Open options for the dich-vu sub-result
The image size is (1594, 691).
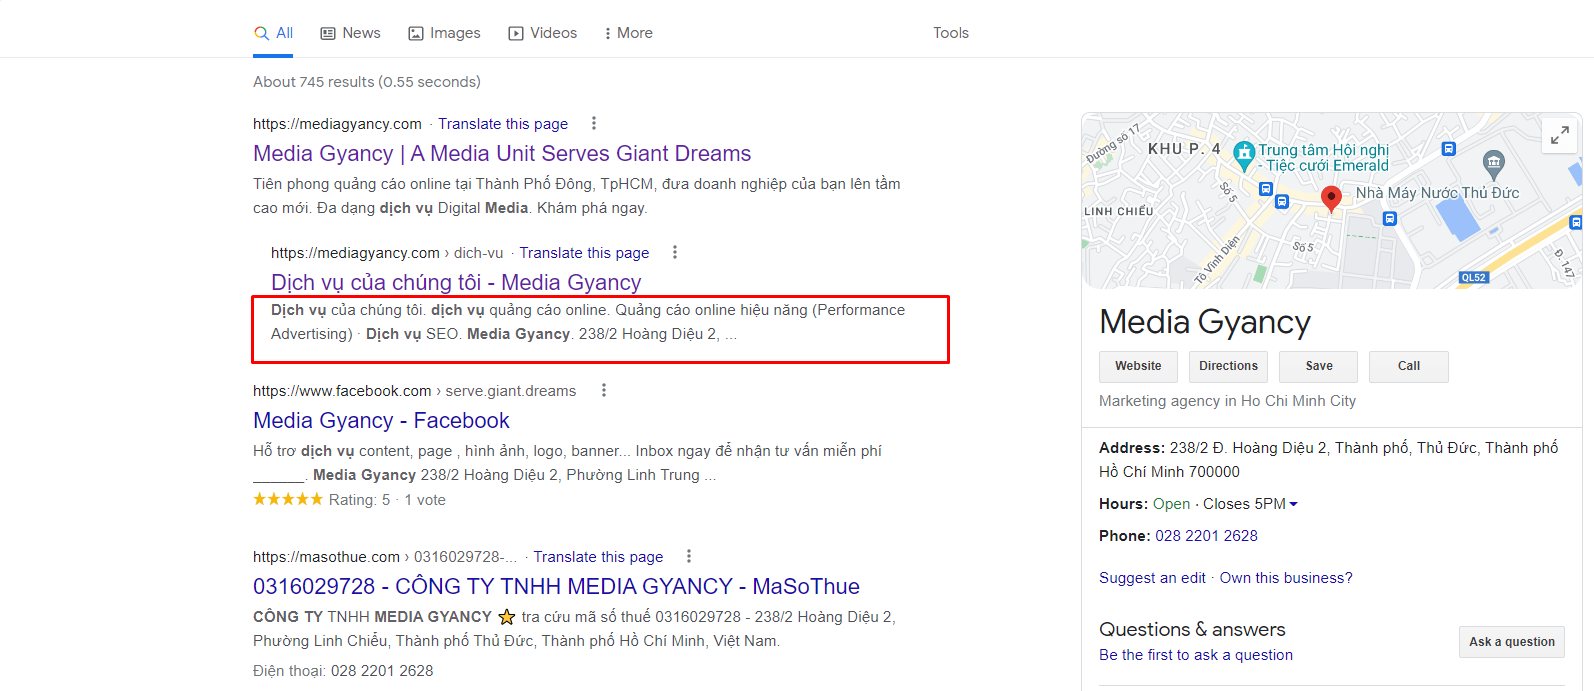tap(675, 252)
